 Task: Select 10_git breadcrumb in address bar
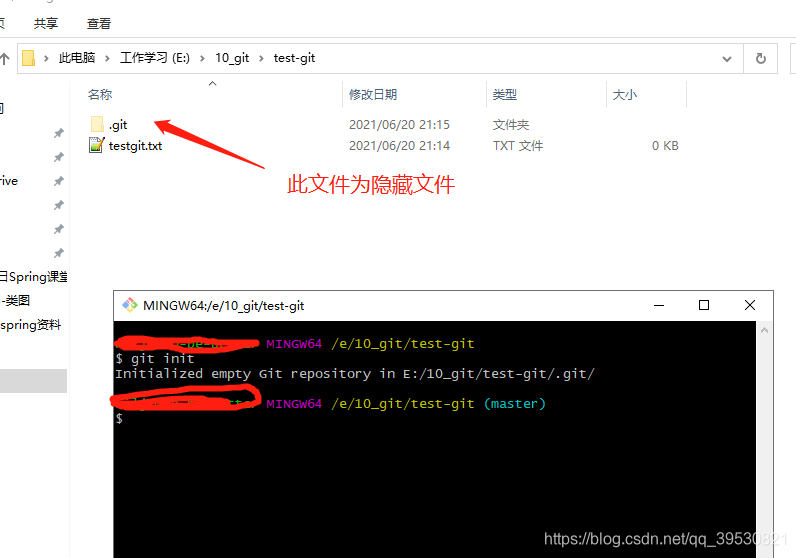[232, 58]
